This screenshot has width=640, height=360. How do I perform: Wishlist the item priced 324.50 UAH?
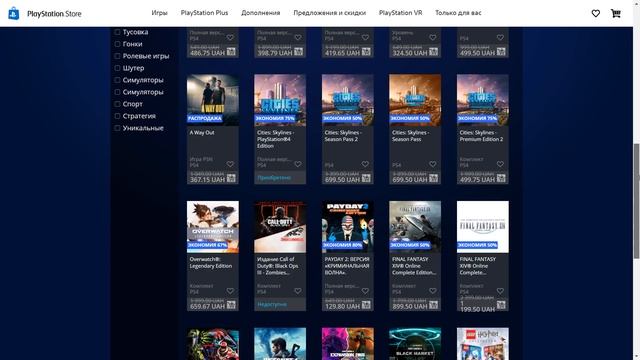point(433,38)
